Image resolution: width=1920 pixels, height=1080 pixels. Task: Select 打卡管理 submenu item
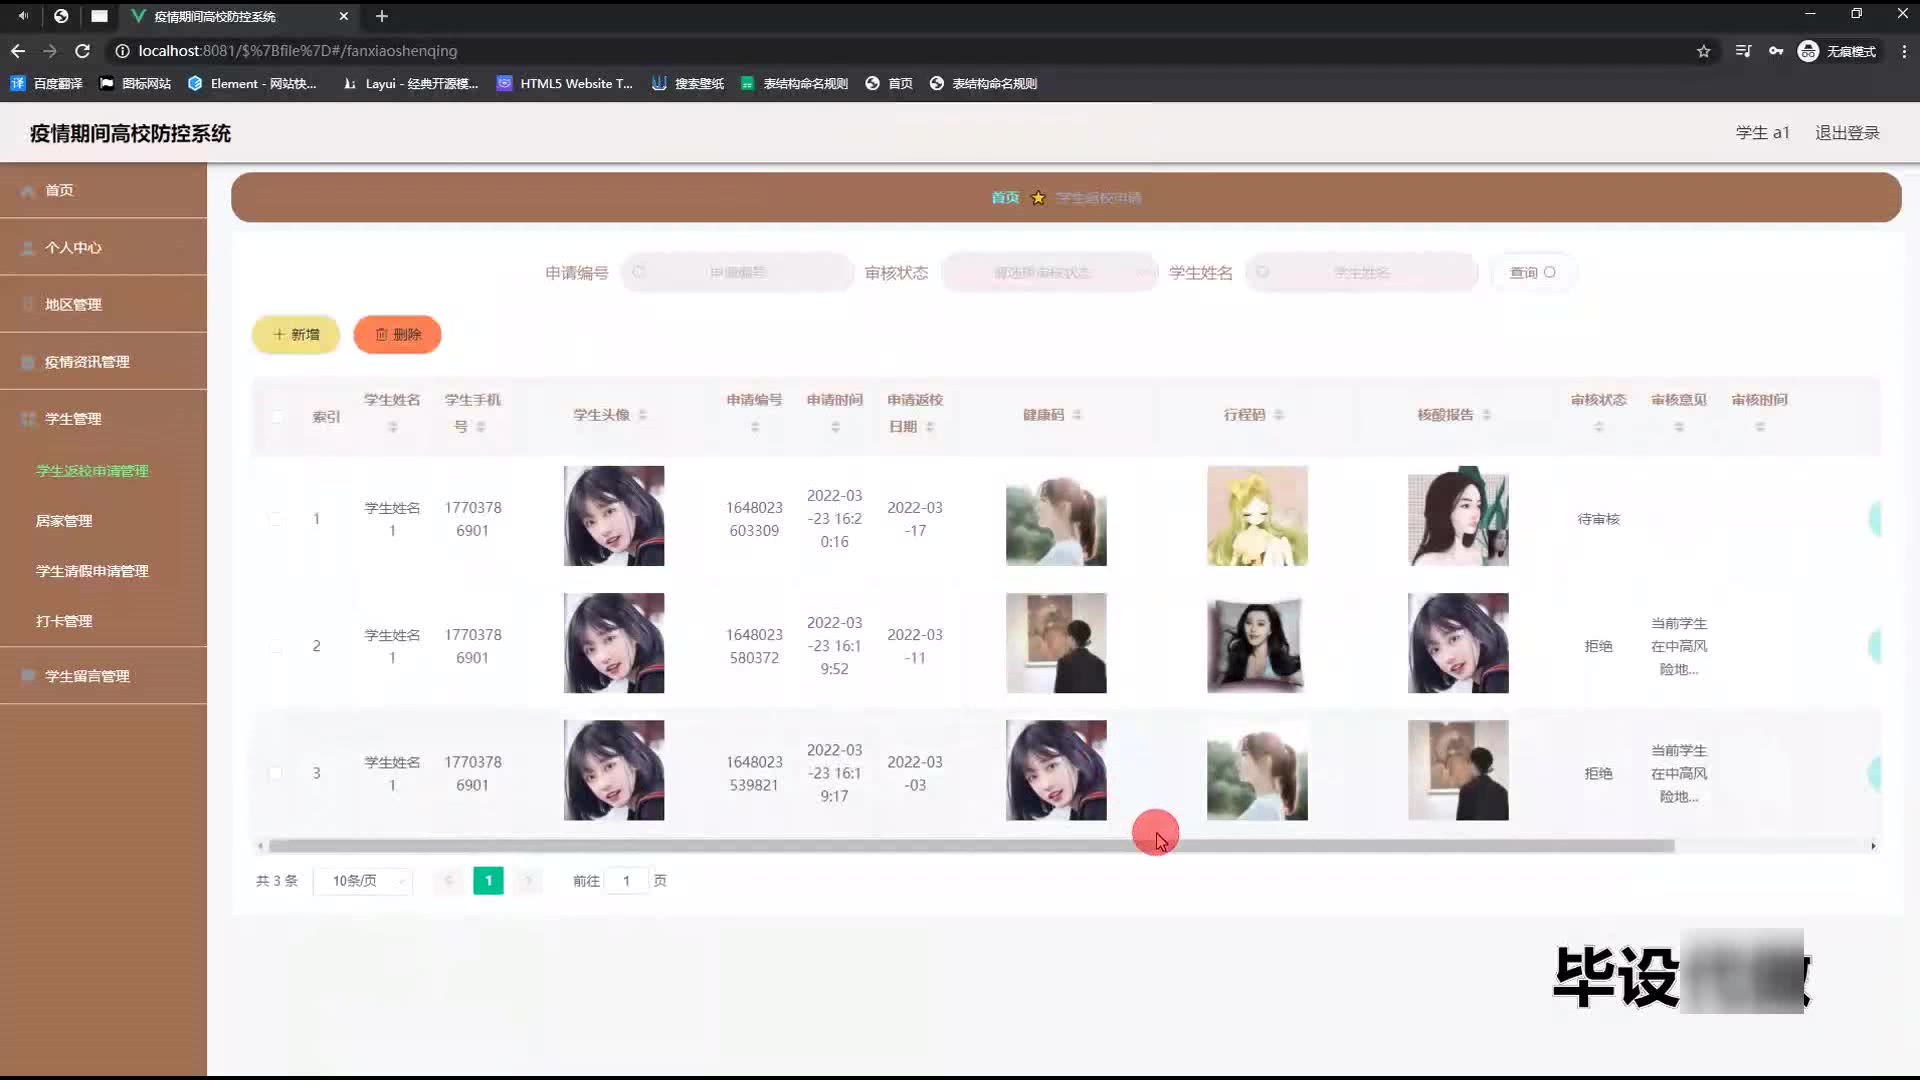tap(64, 621)
